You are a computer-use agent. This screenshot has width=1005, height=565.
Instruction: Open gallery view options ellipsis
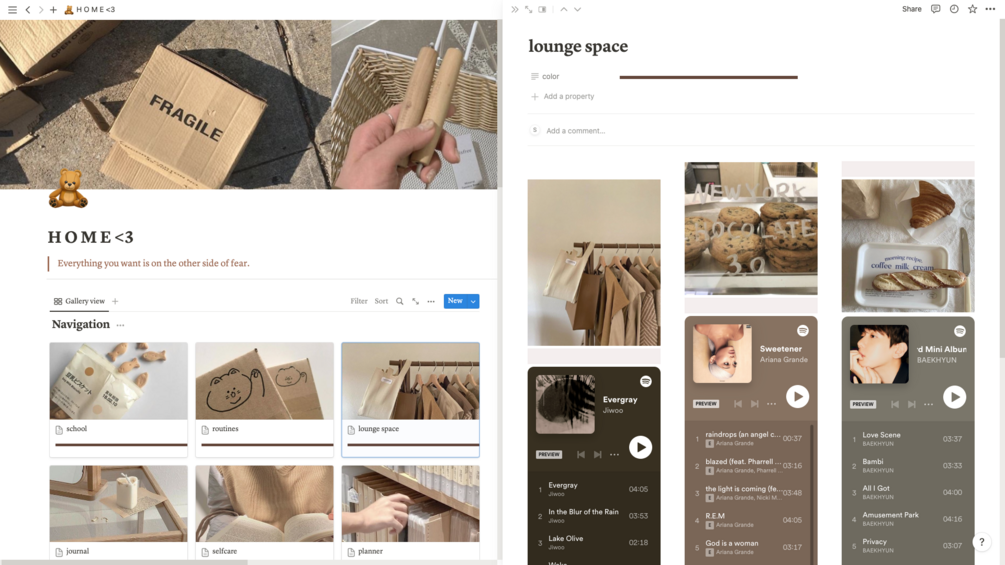point(431,301)
